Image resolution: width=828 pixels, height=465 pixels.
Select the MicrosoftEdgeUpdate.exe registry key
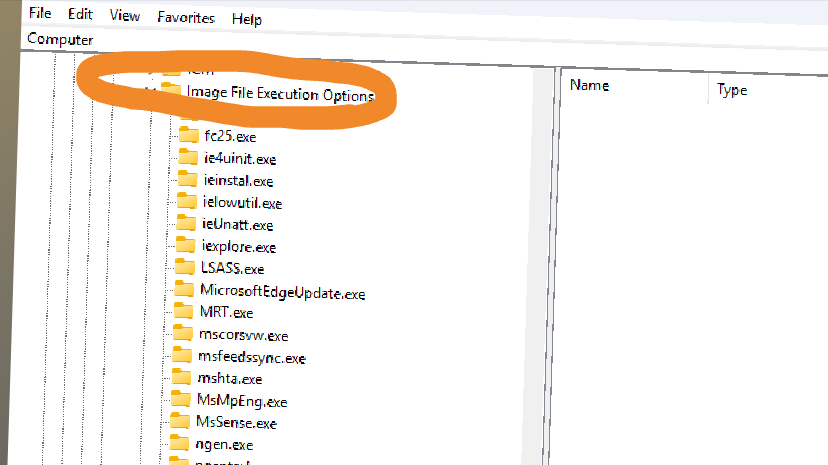point(283,291)
